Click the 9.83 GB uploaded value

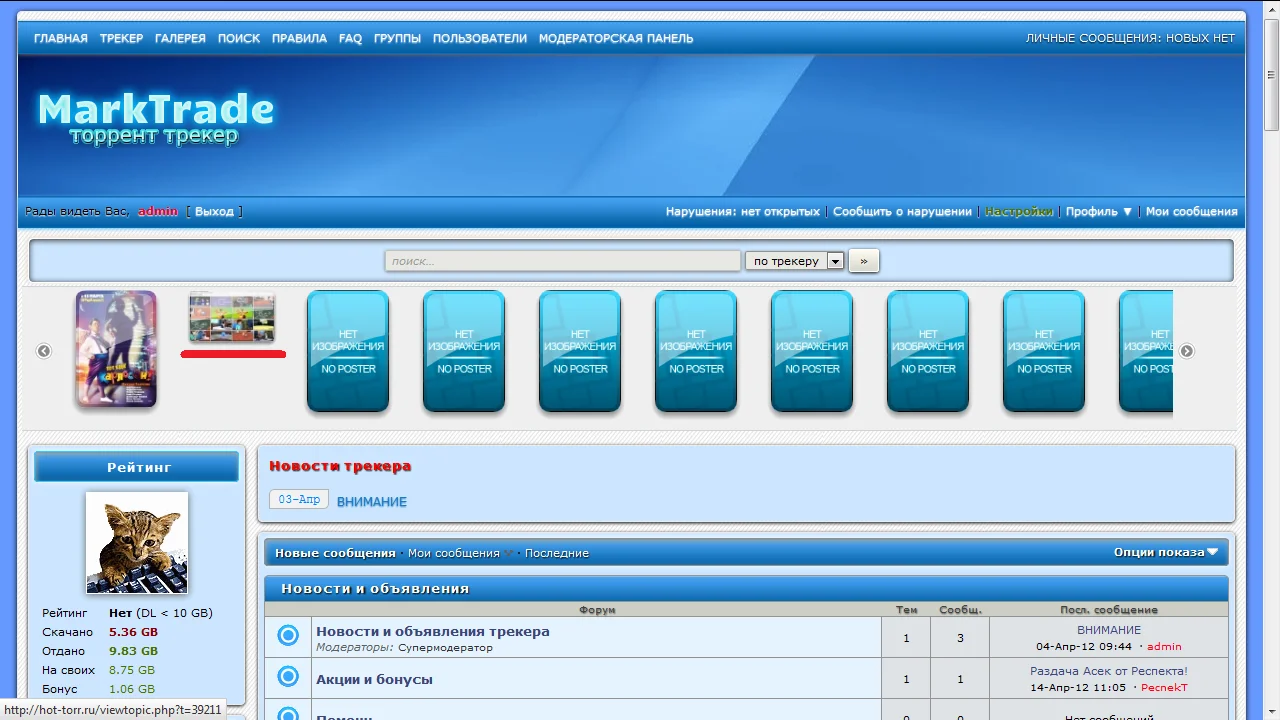(x=133, y=651)
